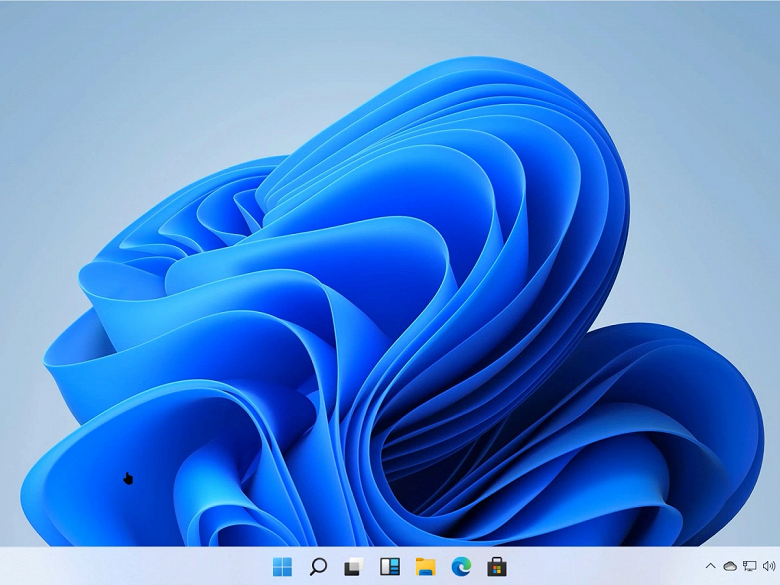Open Search via the magnifier icon
780x585 pixels.
318,567
